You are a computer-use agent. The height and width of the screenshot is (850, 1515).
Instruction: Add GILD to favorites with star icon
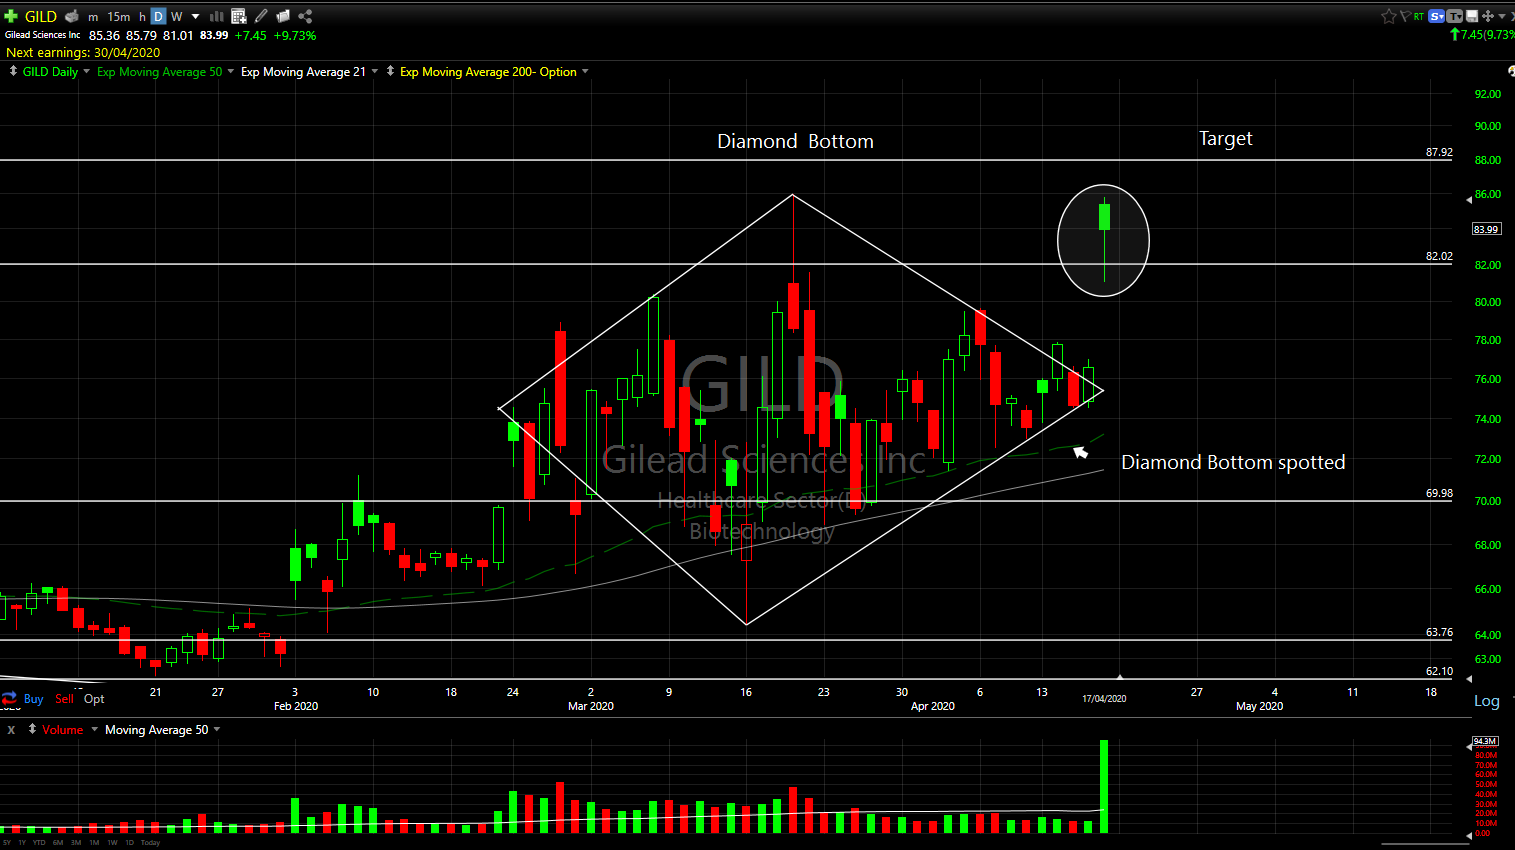(x=1389, y=16)
